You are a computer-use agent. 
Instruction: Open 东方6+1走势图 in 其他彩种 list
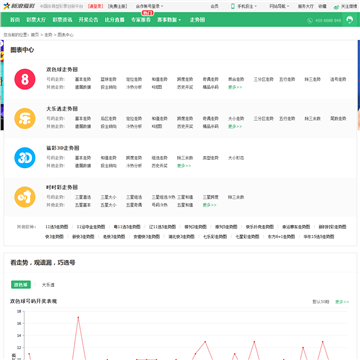(281, 237)
